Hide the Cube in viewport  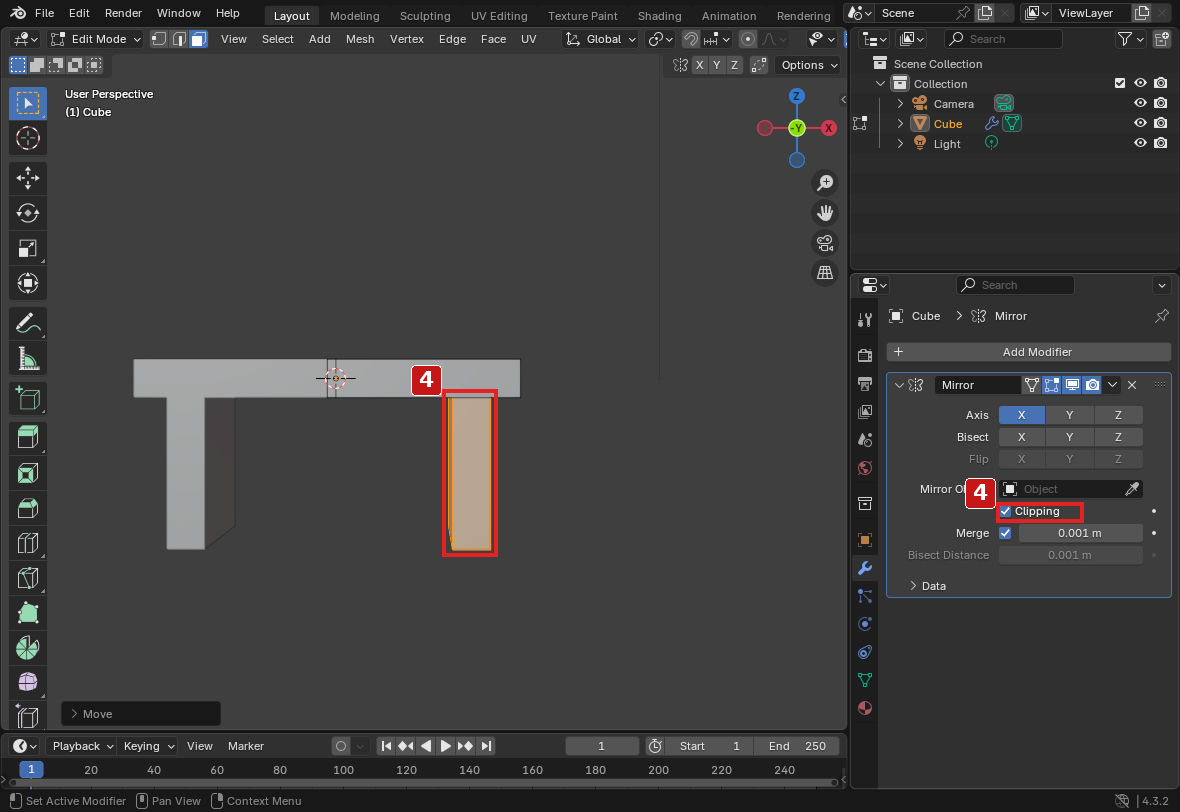1140,123
